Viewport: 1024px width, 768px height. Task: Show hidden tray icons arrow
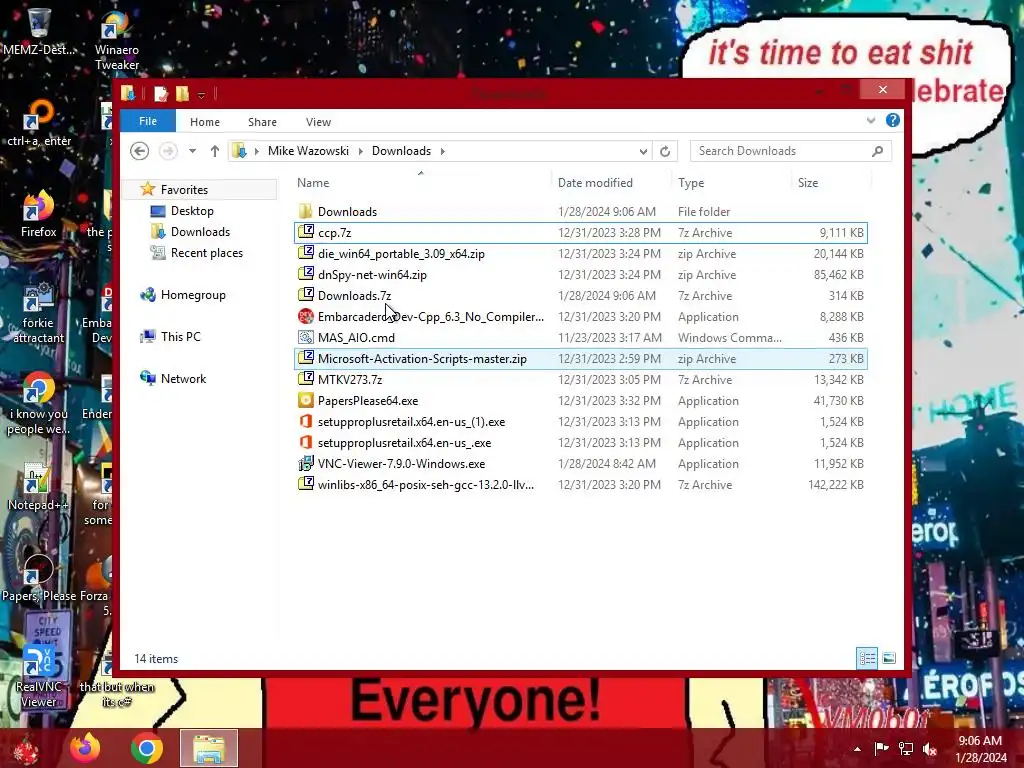(857, 749)
